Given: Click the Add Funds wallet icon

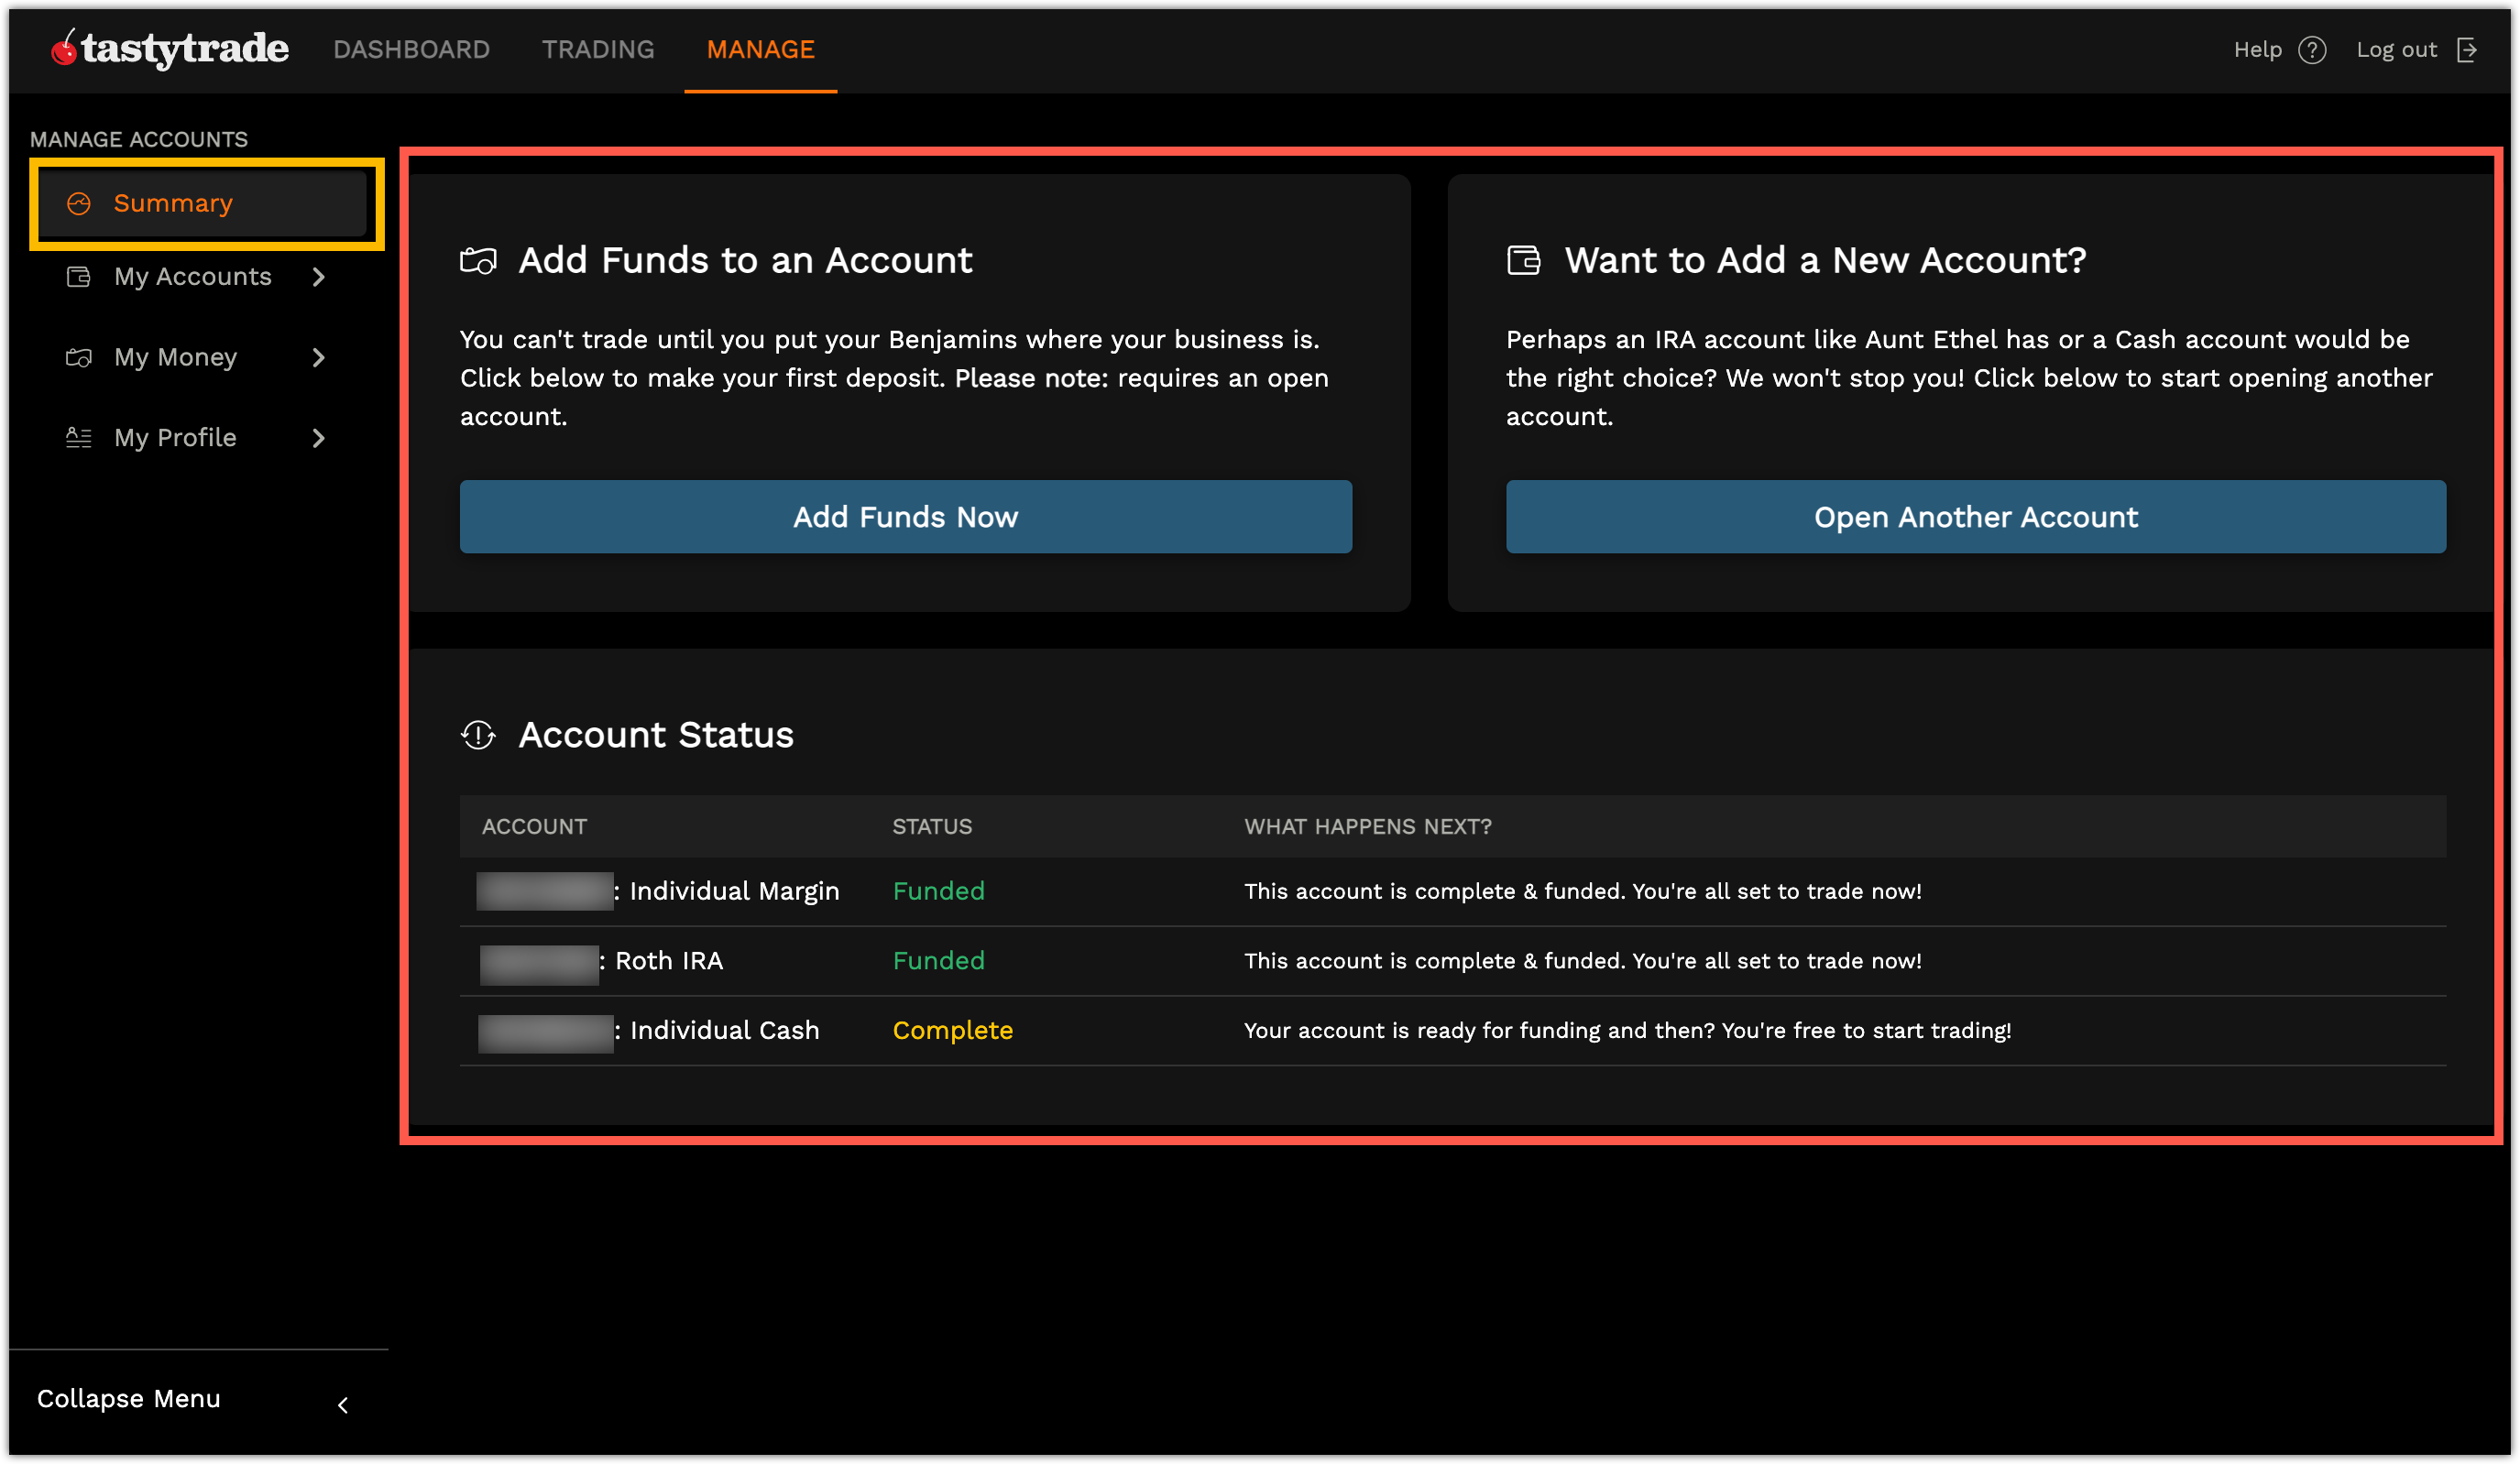Looking at the screenshot, I should click(x=479, y=260).
